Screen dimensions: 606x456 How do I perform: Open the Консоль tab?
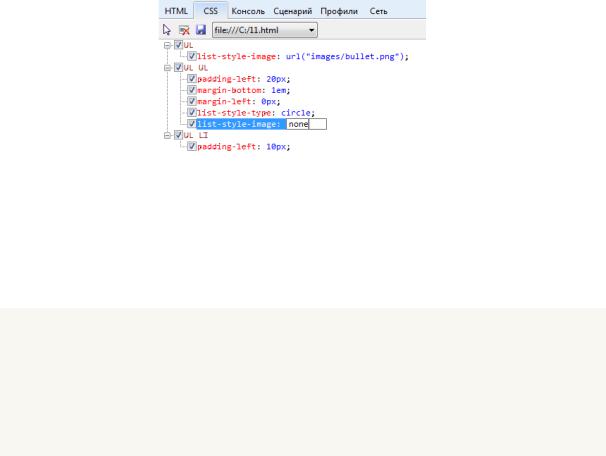pyautogui.click(x=248, y=11)
